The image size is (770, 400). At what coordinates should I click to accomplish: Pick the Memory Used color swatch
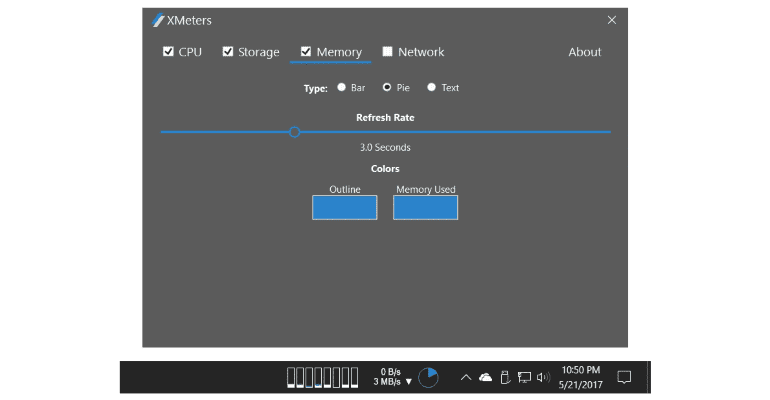[425, 208]
